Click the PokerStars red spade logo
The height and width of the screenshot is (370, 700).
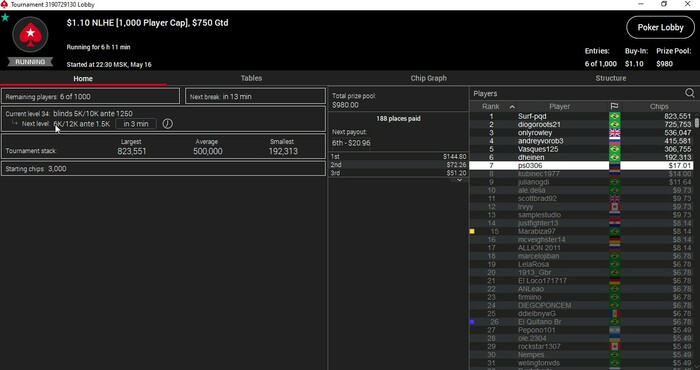[x=30, y=35]
